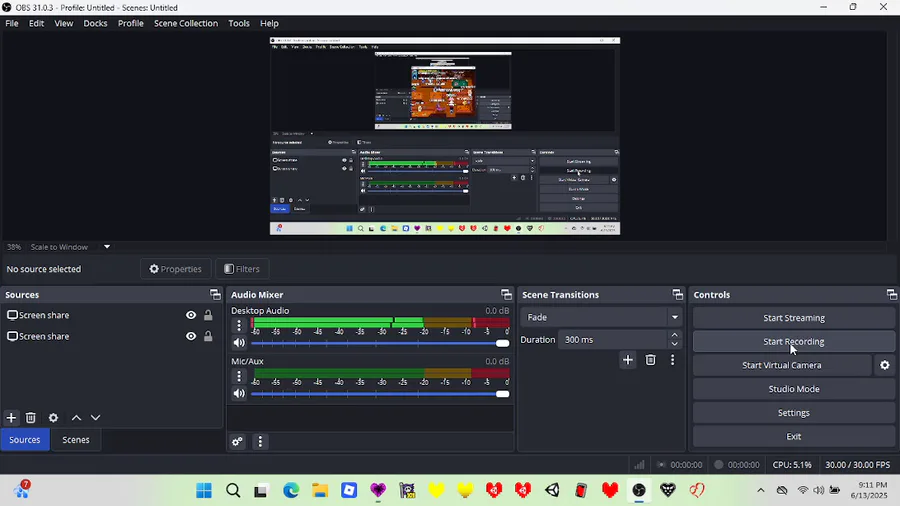Open the Fade transition dropdown

point(602,317)
